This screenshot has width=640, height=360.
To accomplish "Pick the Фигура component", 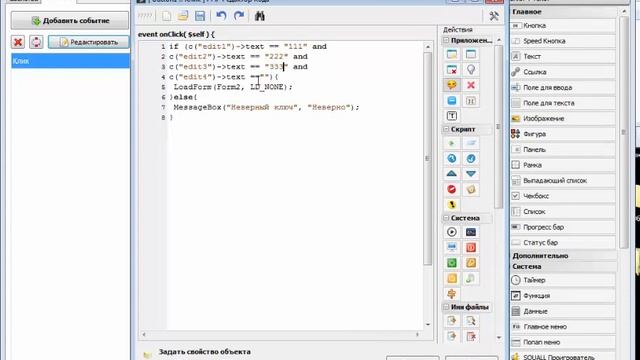I will pos(563,134).
